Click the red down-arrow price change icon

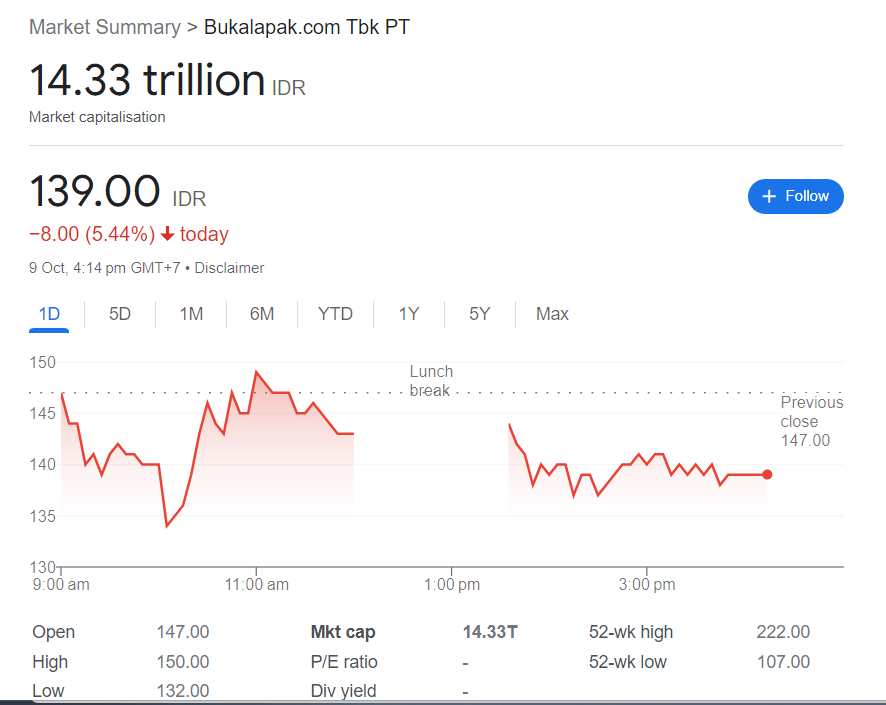tap(167, 235)
